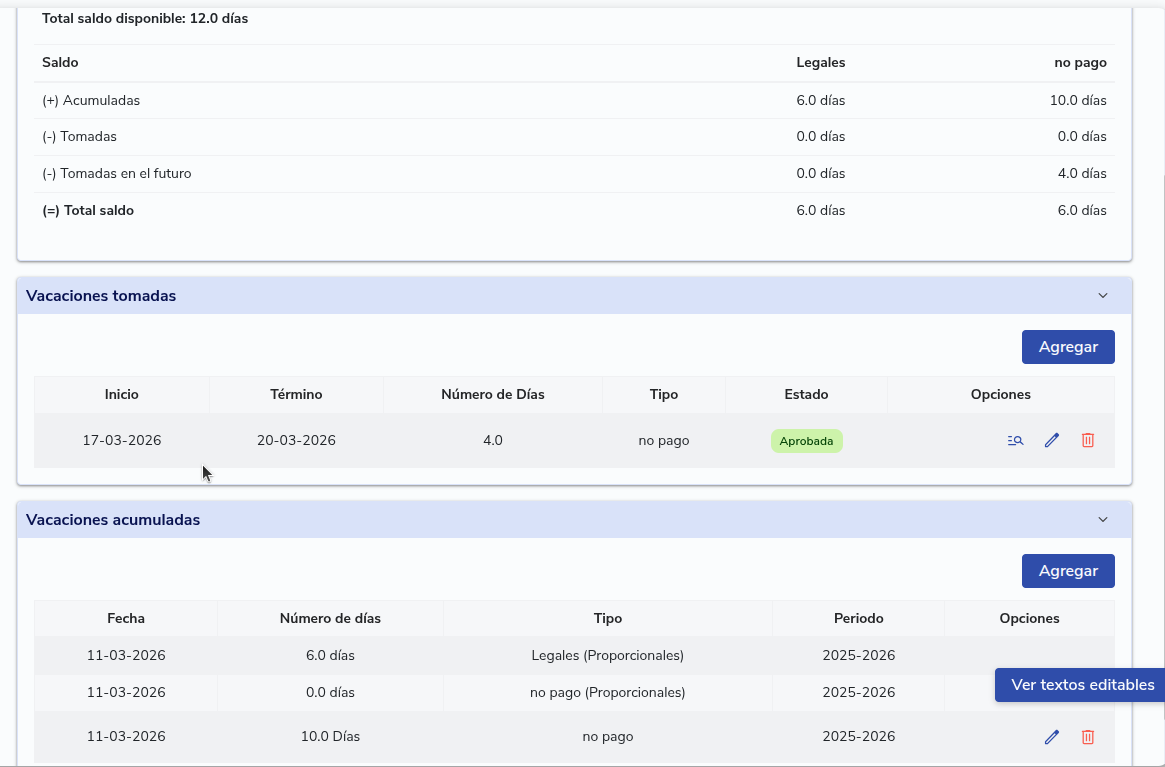Viewport: 1165px width, 767px height.
Task: Click the Inicio column header
Action: click(121, 394)
